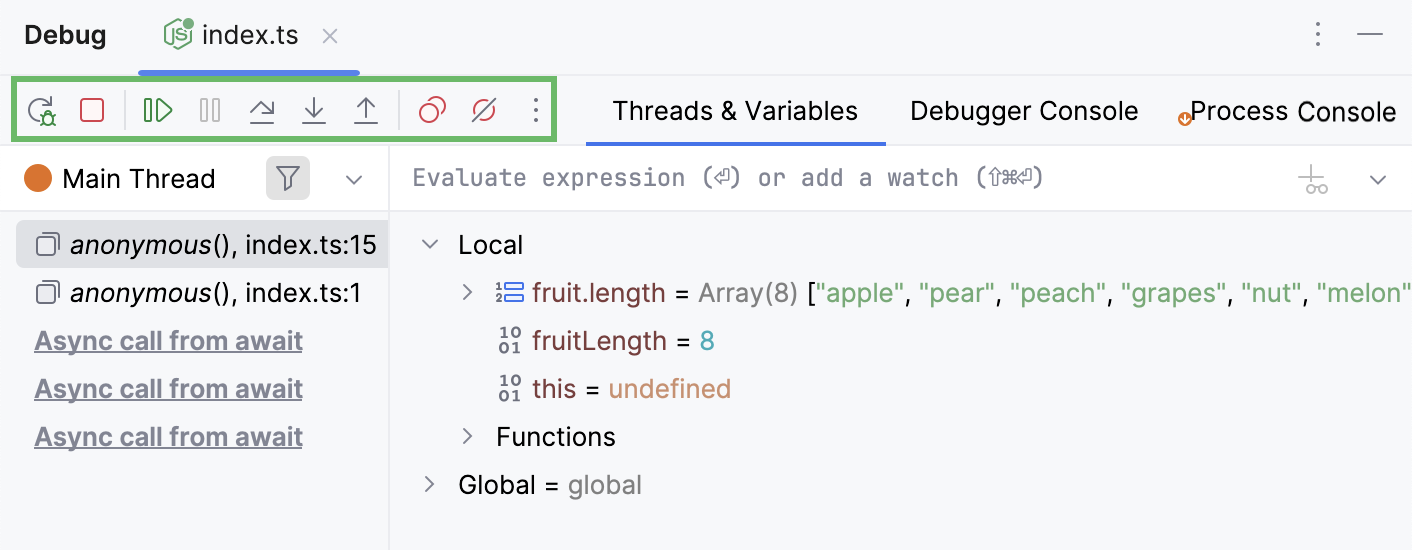
Task: Toggle the frames filter button
Action: 288,179
